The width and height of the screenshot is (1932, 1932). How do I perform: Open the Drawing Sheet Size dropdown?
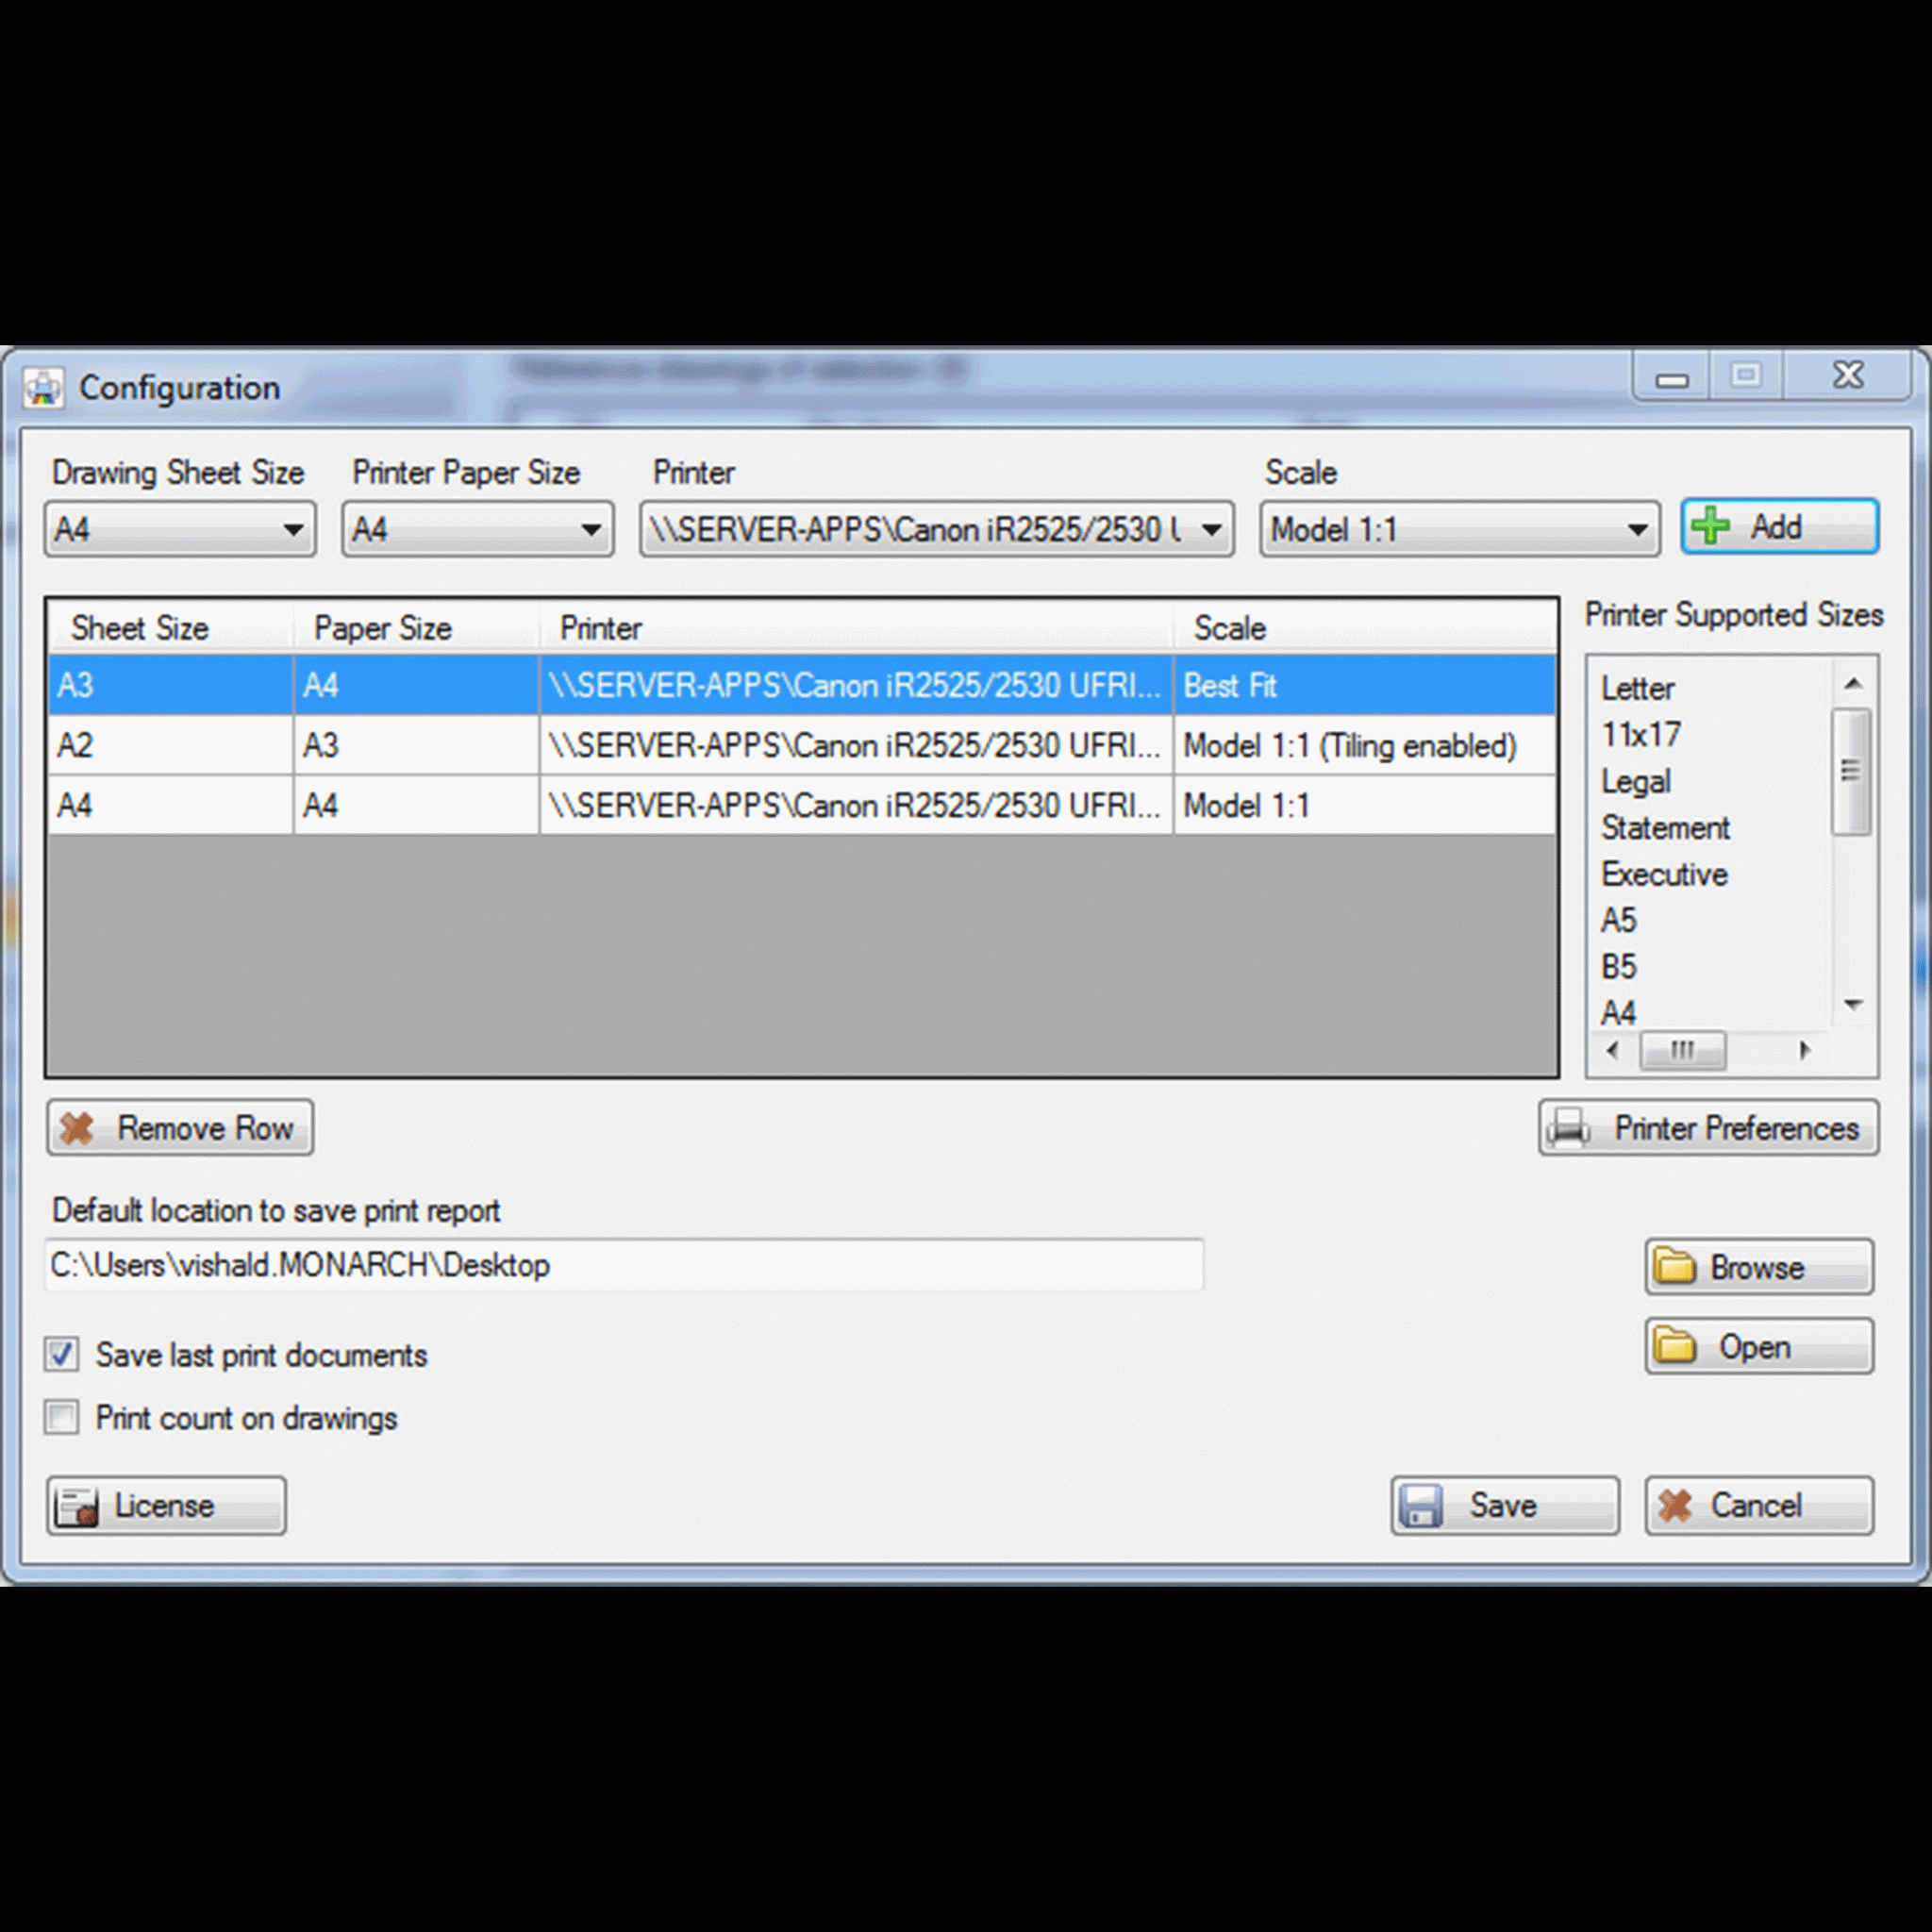(180, 529)
